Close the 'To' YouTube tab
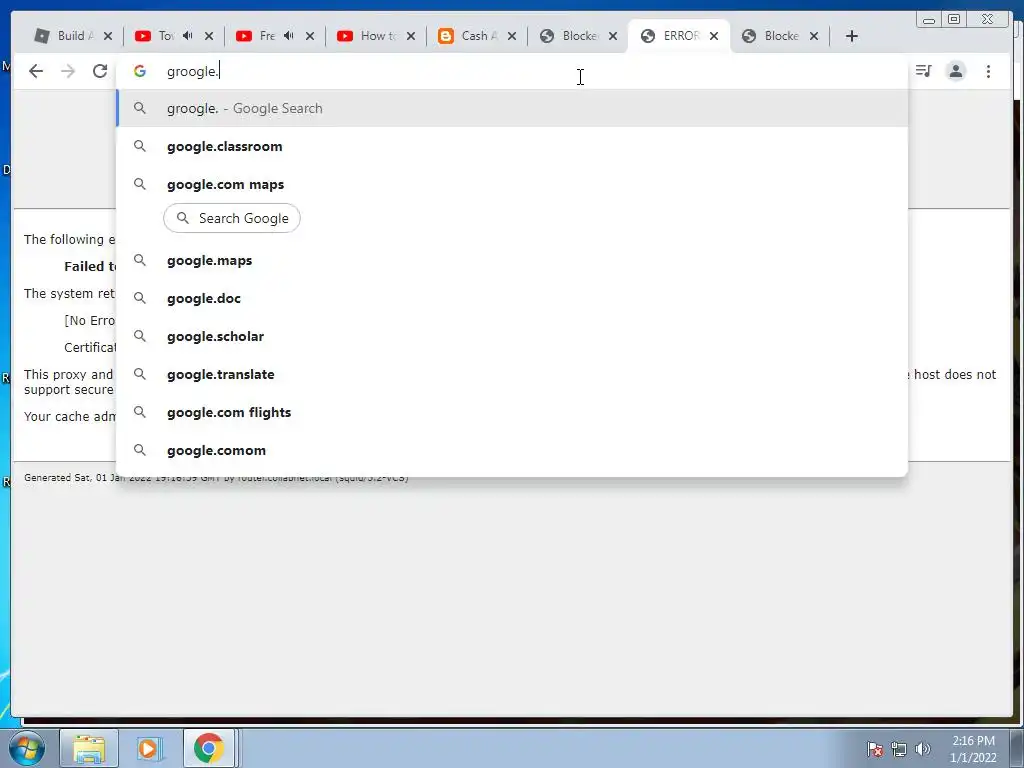 tap(209, 36)
